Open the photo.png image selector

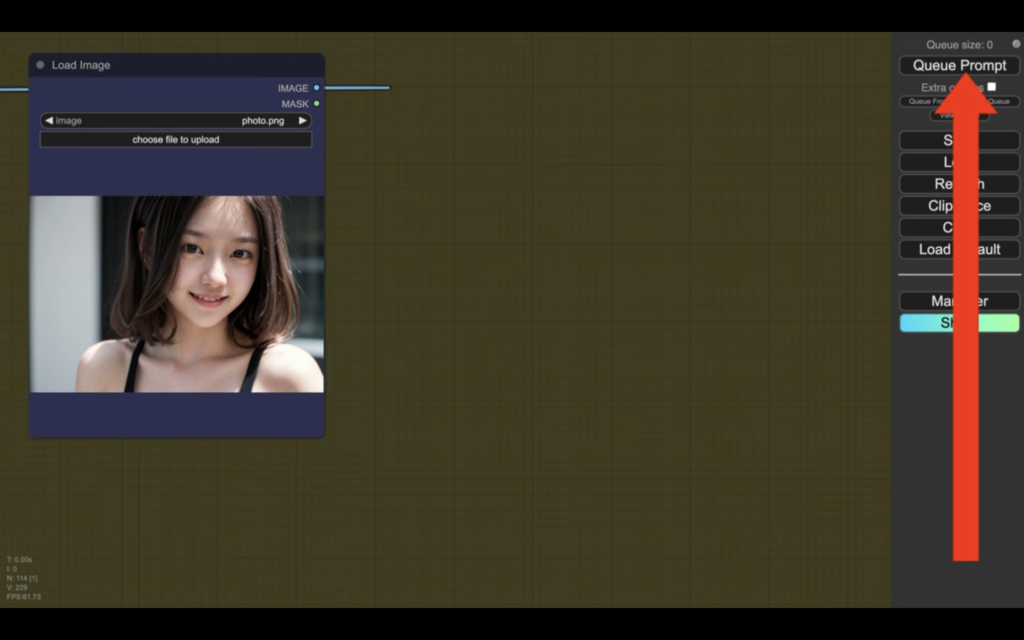pos(175,121)
